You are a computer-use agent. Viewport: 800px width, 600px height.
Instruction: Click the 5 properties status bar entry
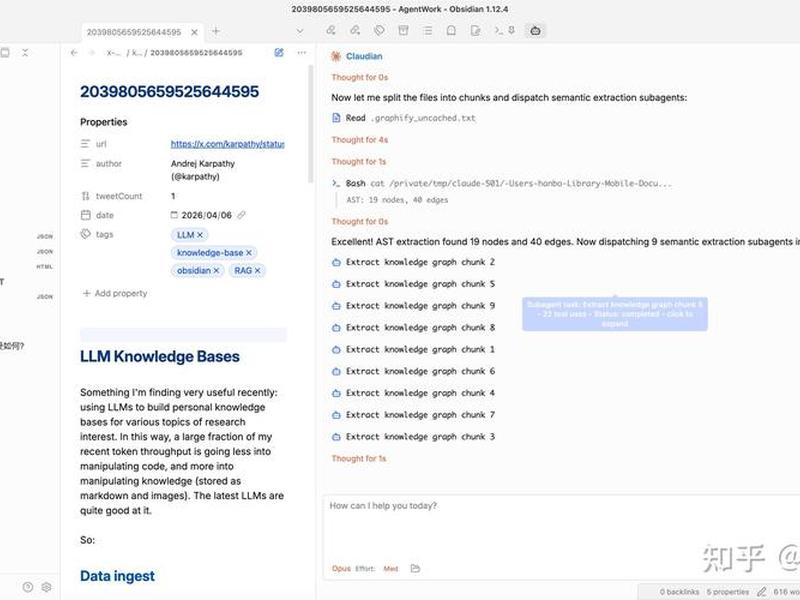[728, 592]
